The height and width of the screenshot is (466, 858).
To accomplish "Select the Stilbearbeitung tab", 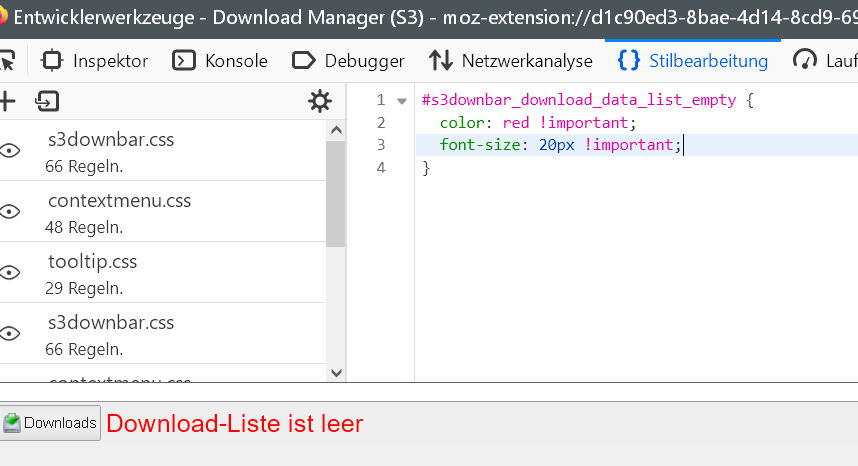I will (693, 61).
